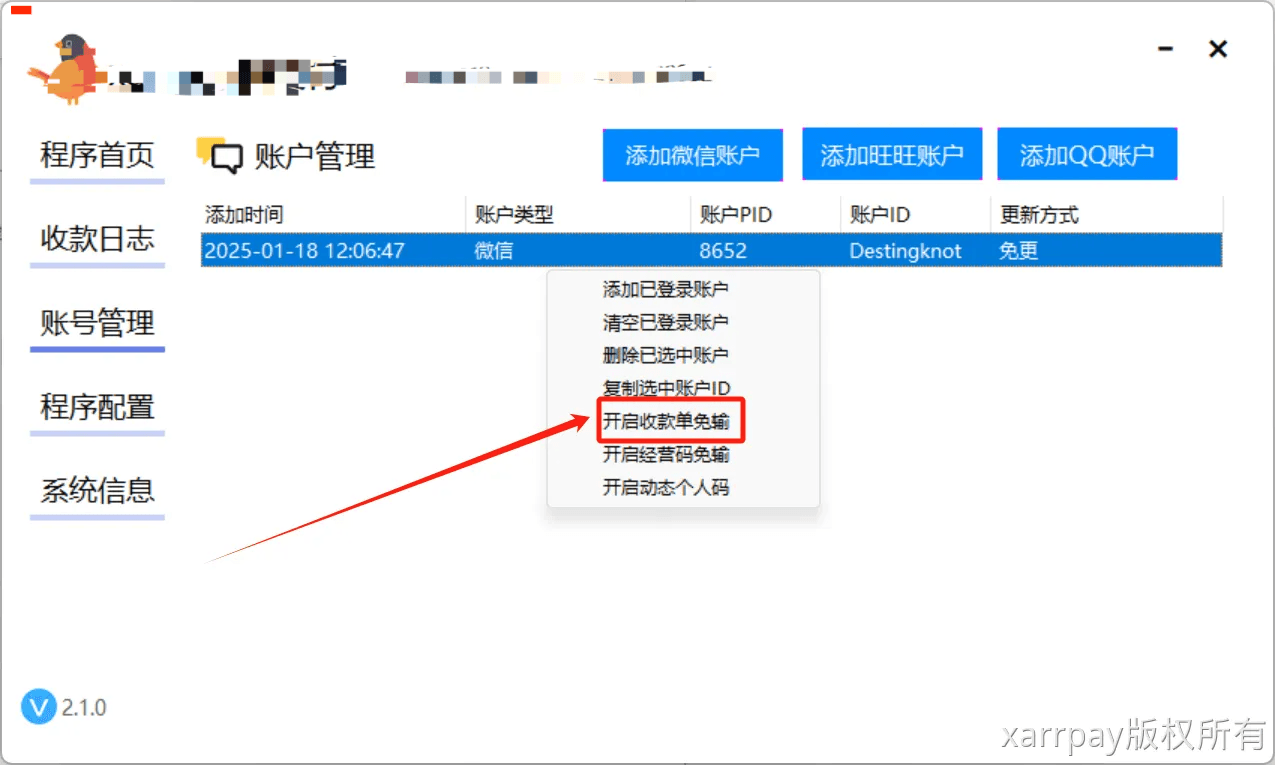Open the 程序首页 tab
1275x765 pixels.
97,156
